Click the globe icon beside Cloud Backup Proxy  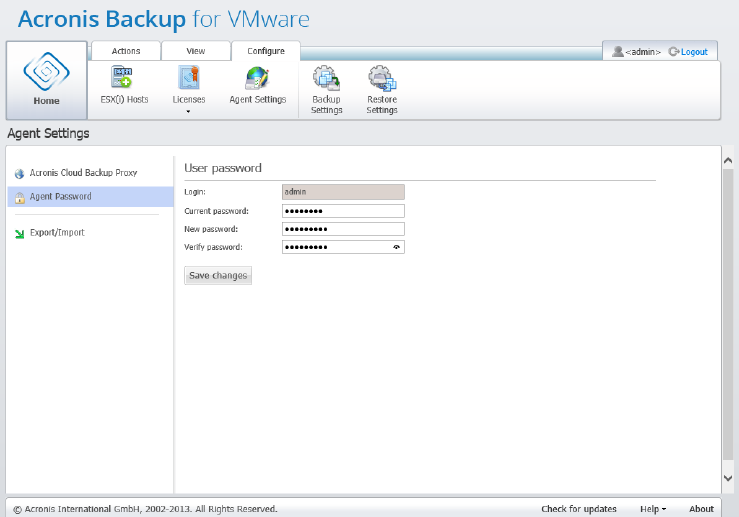coord(19,173)
